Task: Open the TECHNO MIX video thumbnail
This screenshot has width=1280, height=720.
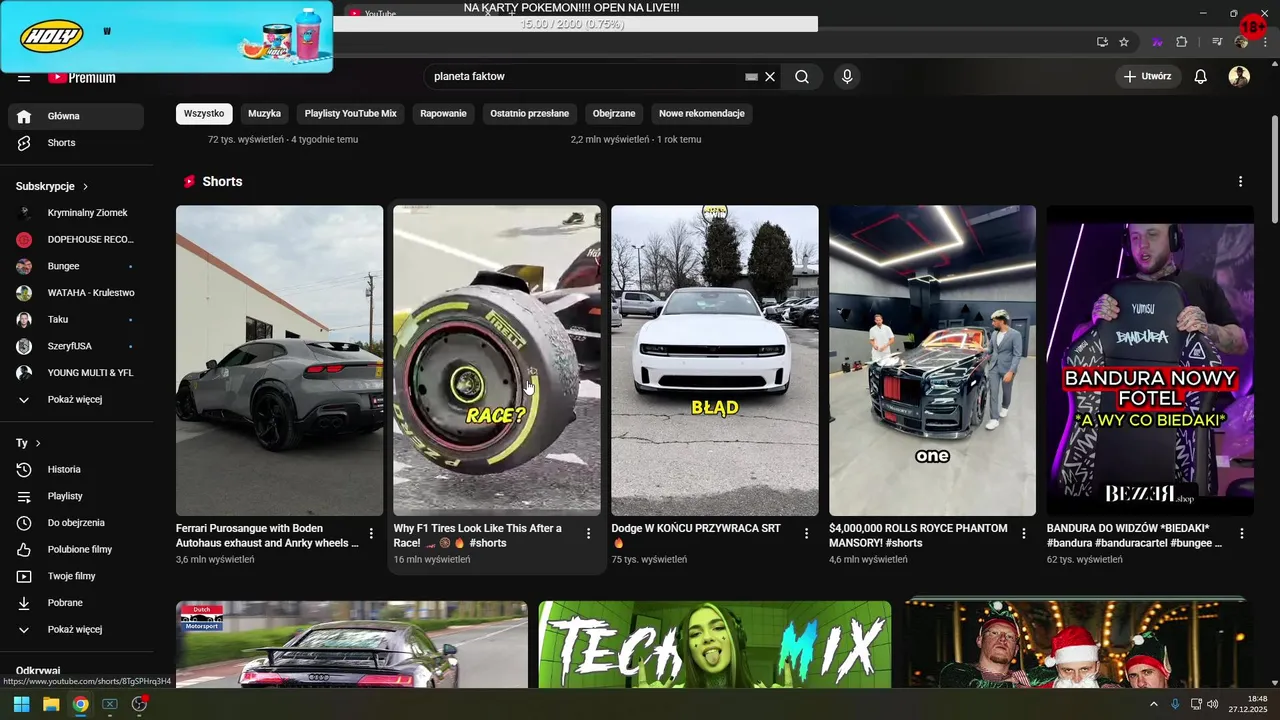Action: [715, 644]
